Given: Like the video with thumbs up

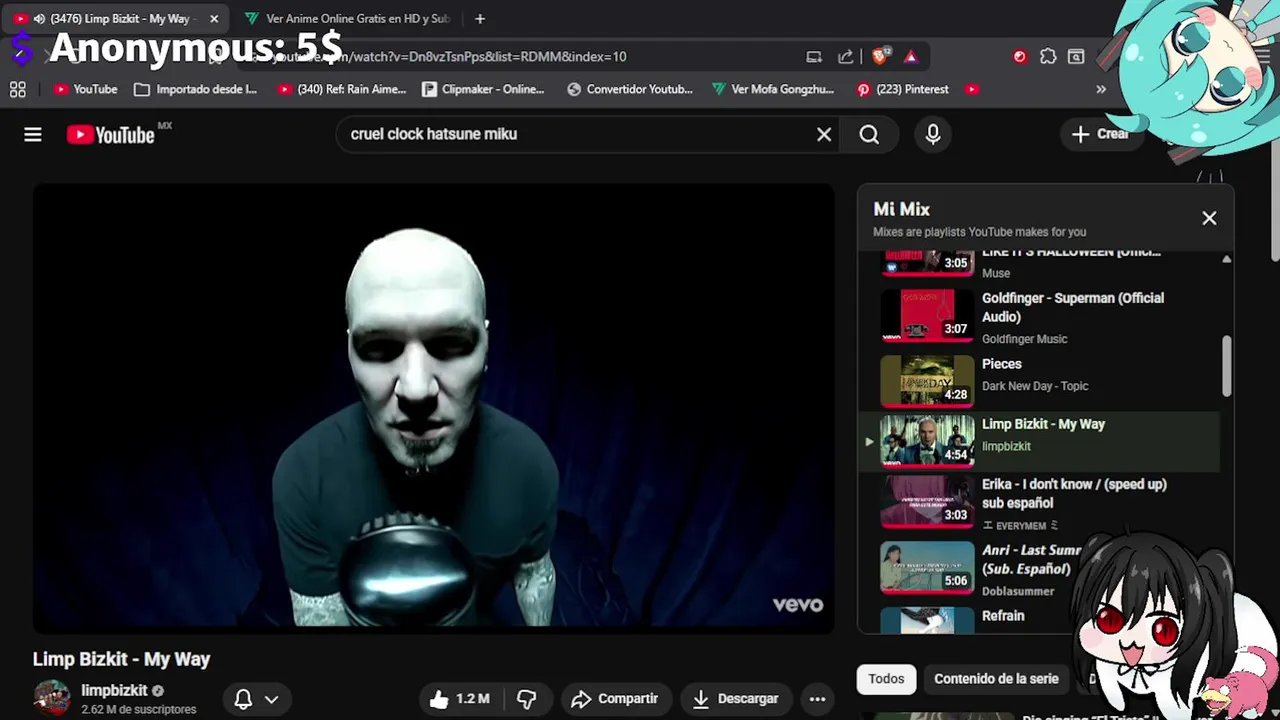Looking at the screenshot, I should (459, 699).
